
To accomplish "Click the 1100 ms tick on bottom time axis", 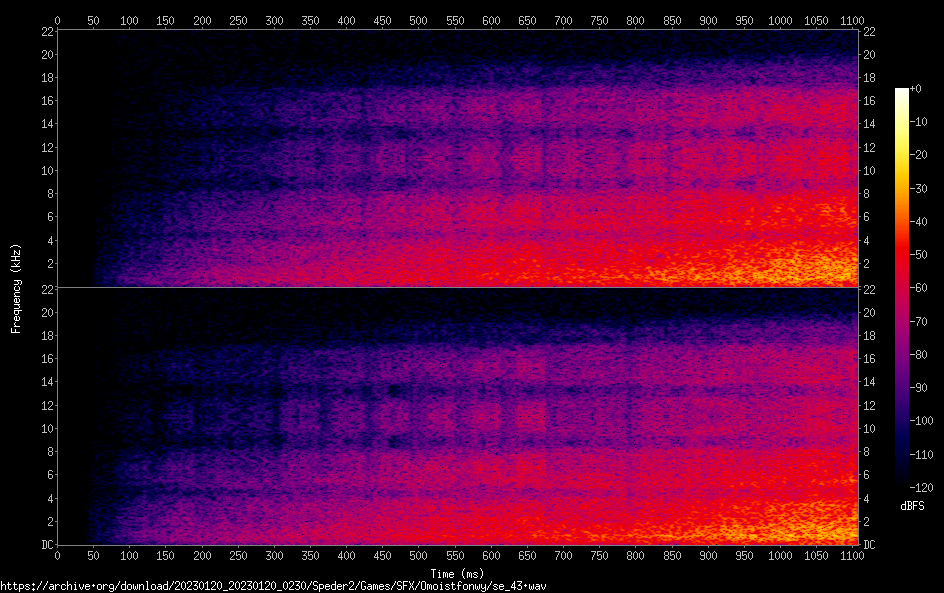I will coord(852,555).
